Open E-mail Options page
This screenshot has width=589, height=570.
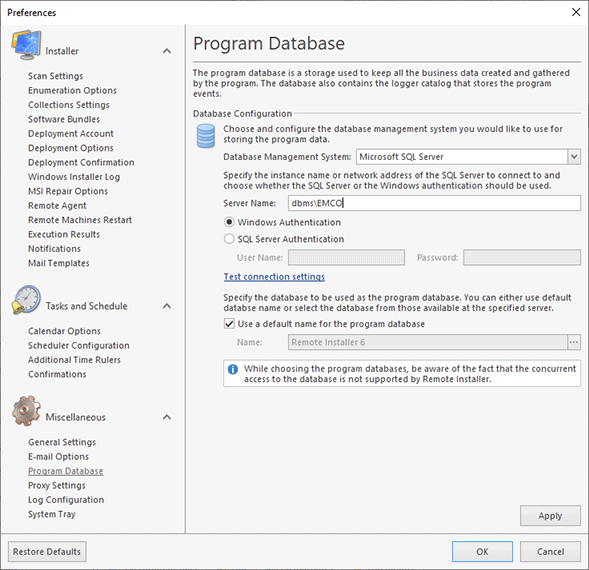tap(58, 457)
